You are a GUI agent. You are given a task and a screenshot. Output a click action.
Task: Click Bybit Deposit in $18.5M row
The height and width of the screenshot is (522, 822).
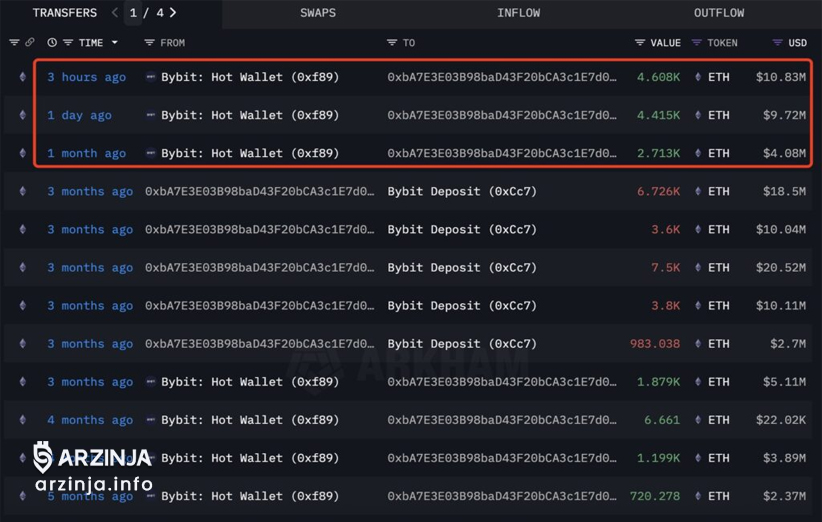click(x=462, y=192)
